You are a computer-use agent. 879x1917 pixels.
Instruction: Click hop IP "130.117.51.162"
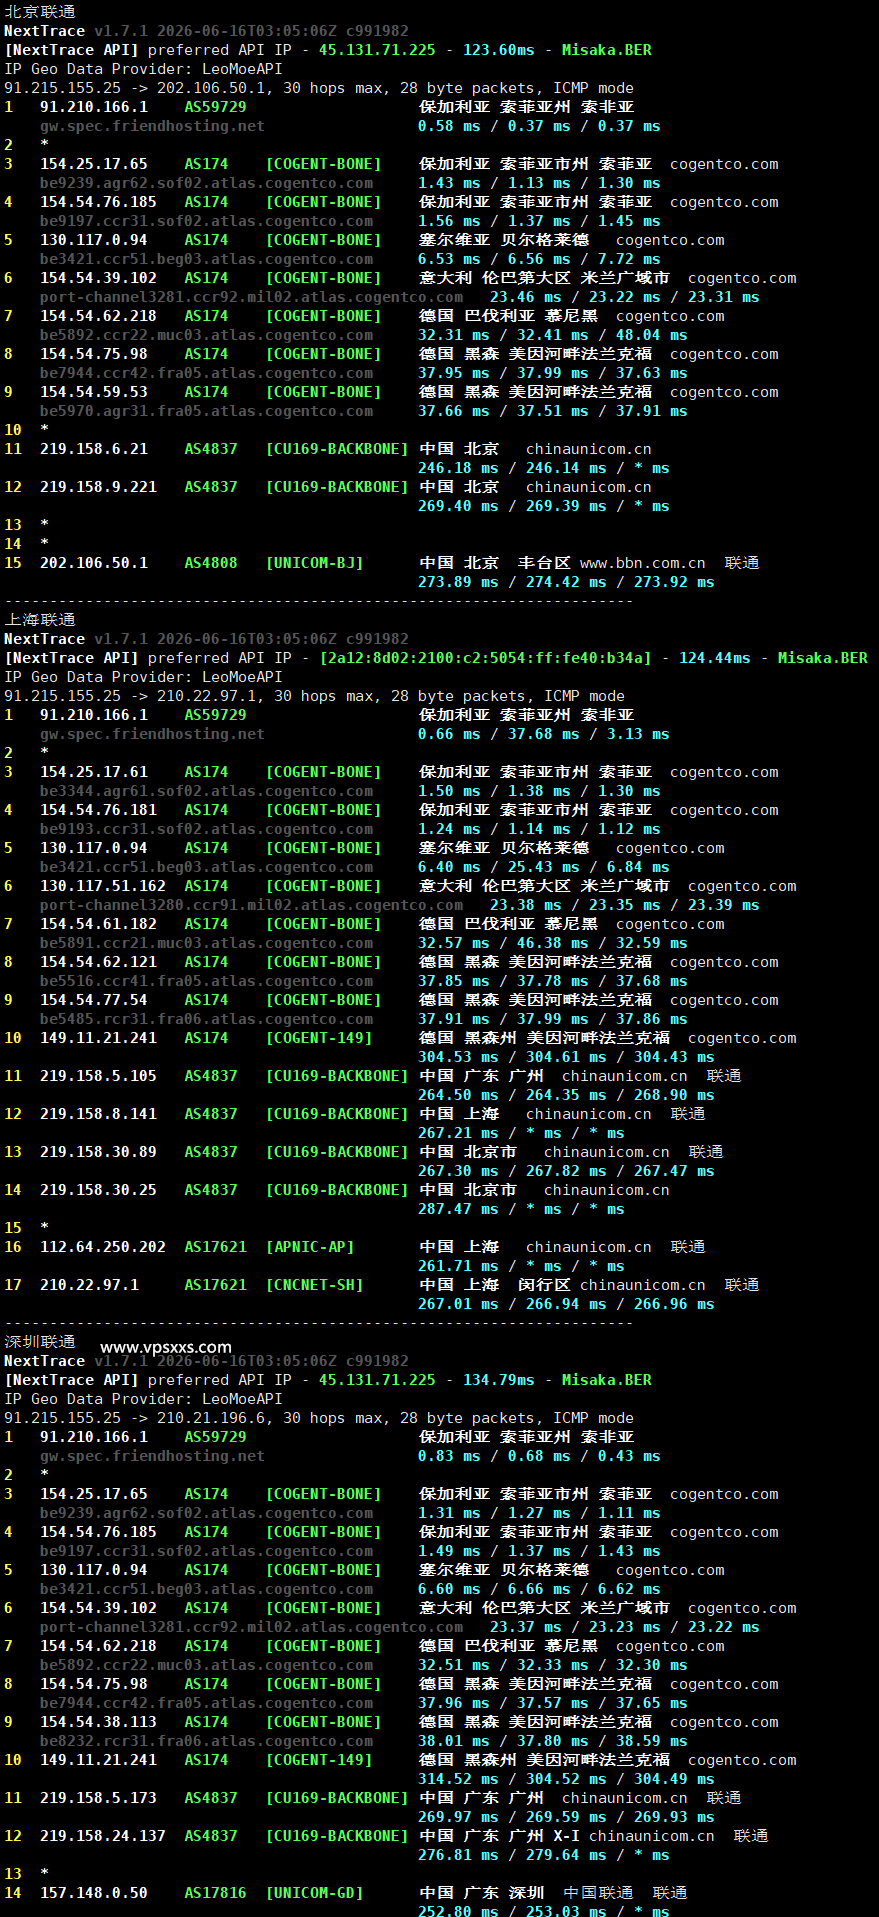point(103,886)
